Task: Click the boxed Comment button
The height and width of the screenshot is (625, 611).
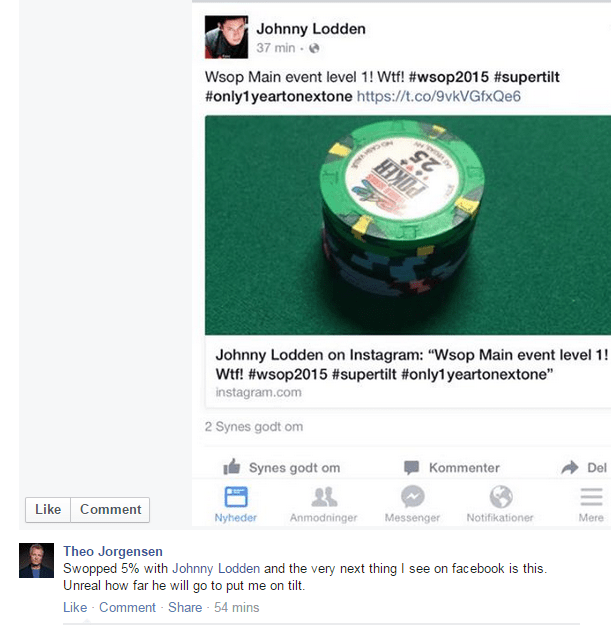Action: pyautogui.click(x=110, y=509)
